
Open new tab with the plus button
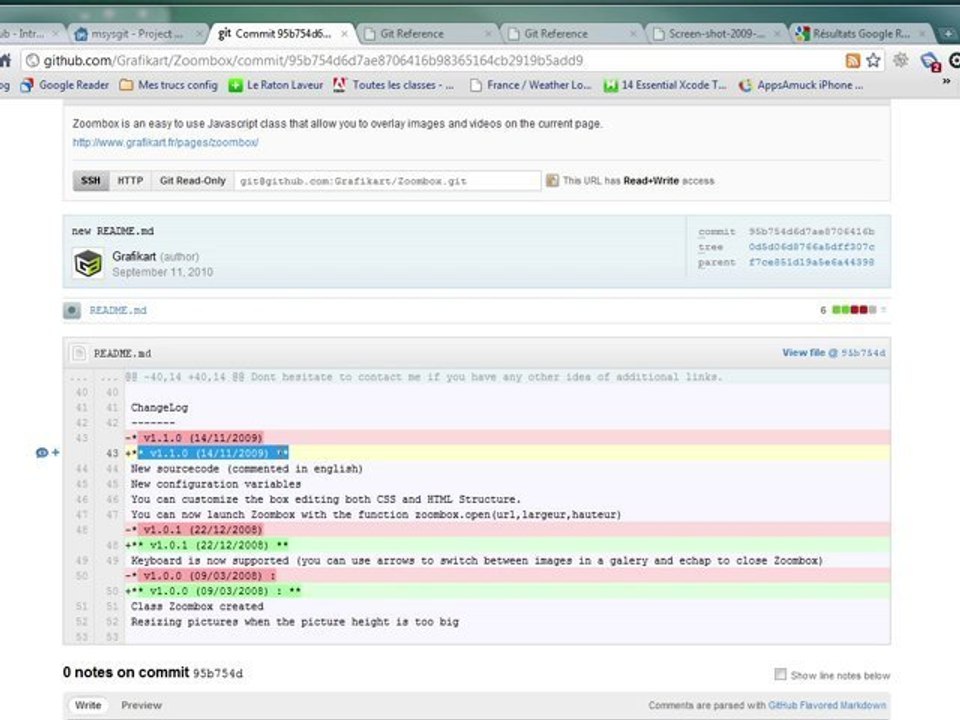pyautogui.click(x=948, y=34)
